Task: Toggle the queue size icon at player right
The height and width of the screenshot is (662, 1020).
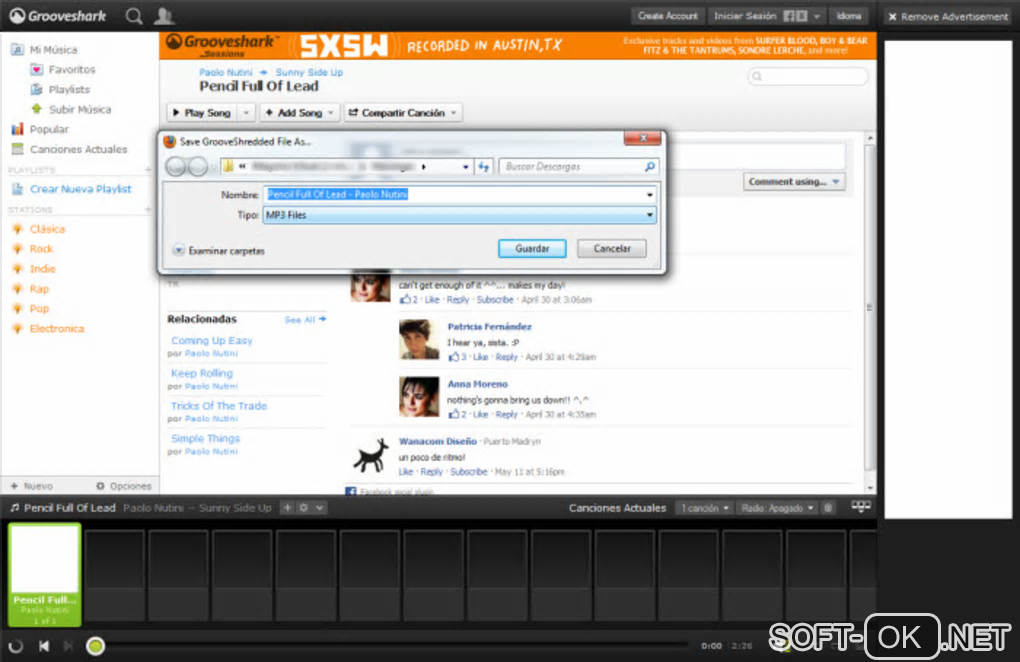Action: [861, 506]
